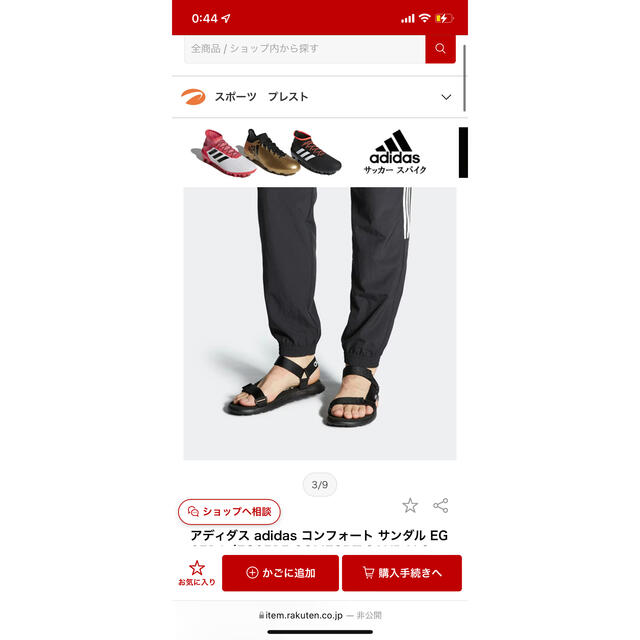This screenshot has width=640, height=640.
Task: Select the black soccer cleat thumbnail
Action: point(316,152)
